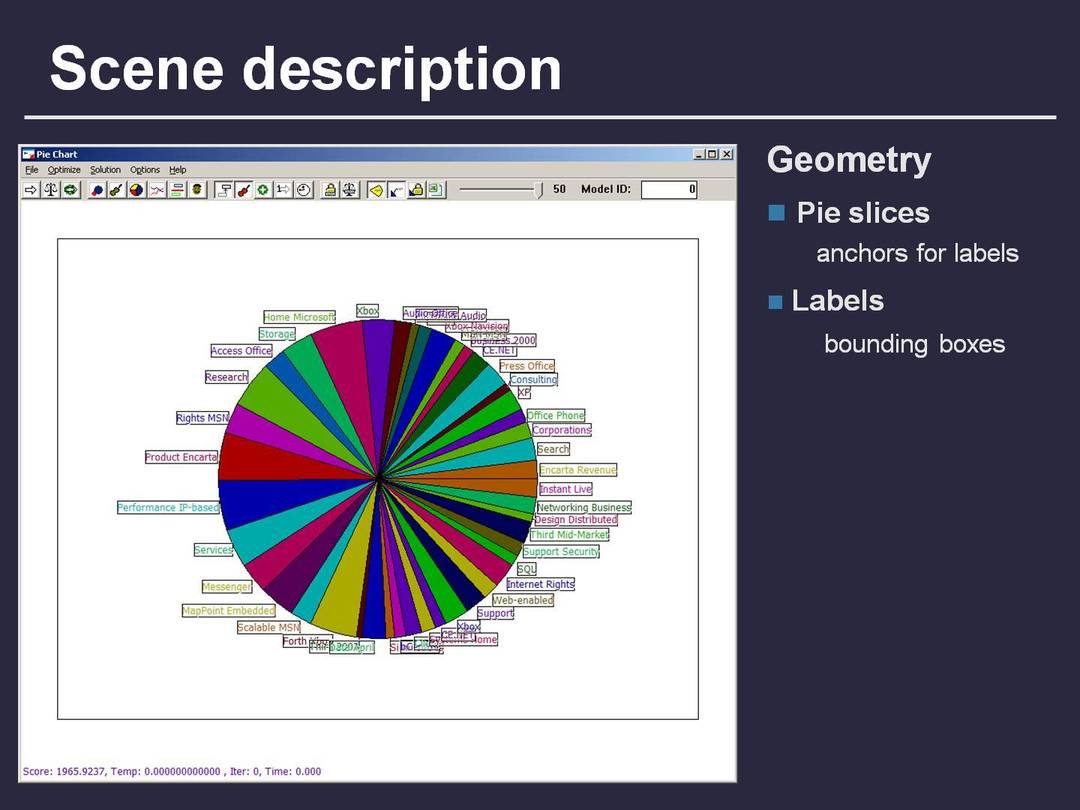This screenshot has height=810, width=1080.
Task: Click the 'Research' pie label
Action: point(226,377)
